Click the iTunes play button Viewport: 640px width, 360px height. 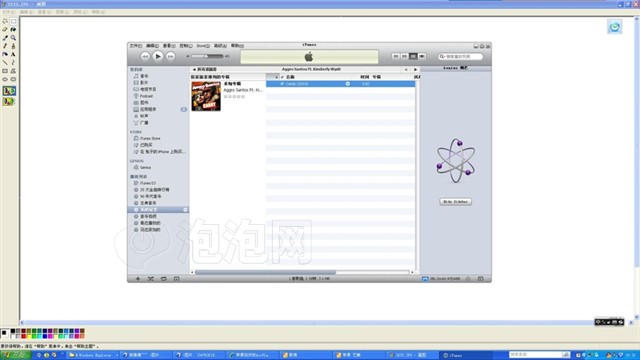pos(158,56)
